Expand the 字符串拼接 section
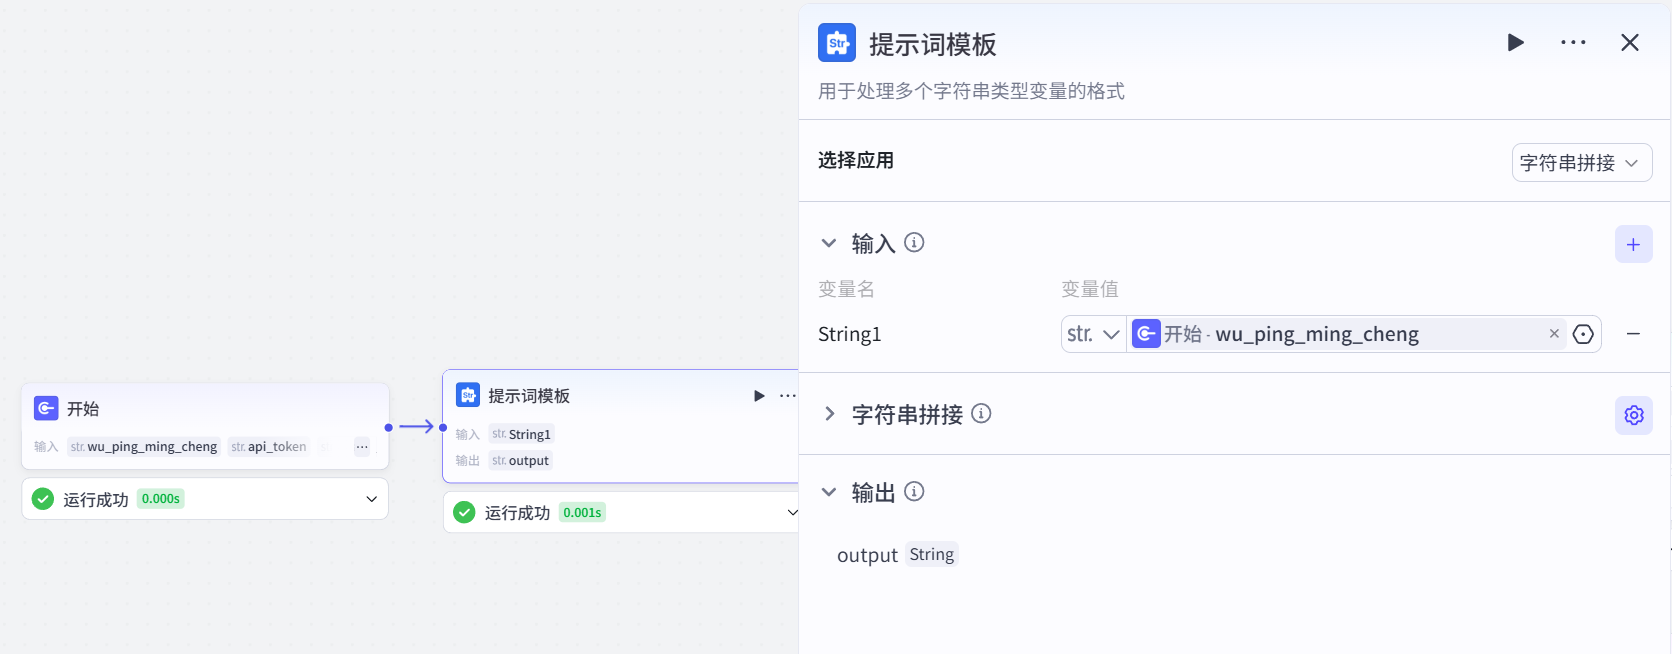 click(829, 414)
